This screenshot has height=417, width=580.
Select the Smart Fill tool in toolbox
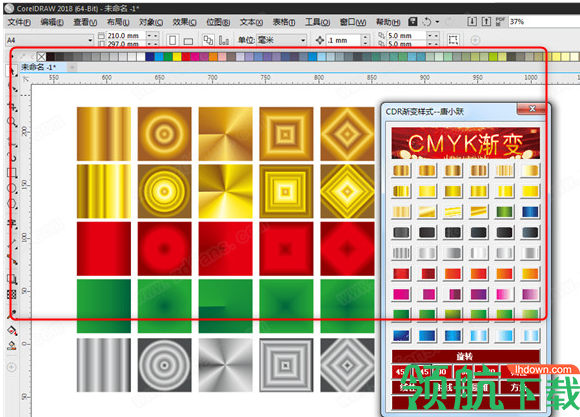click(x=12, y=346)
